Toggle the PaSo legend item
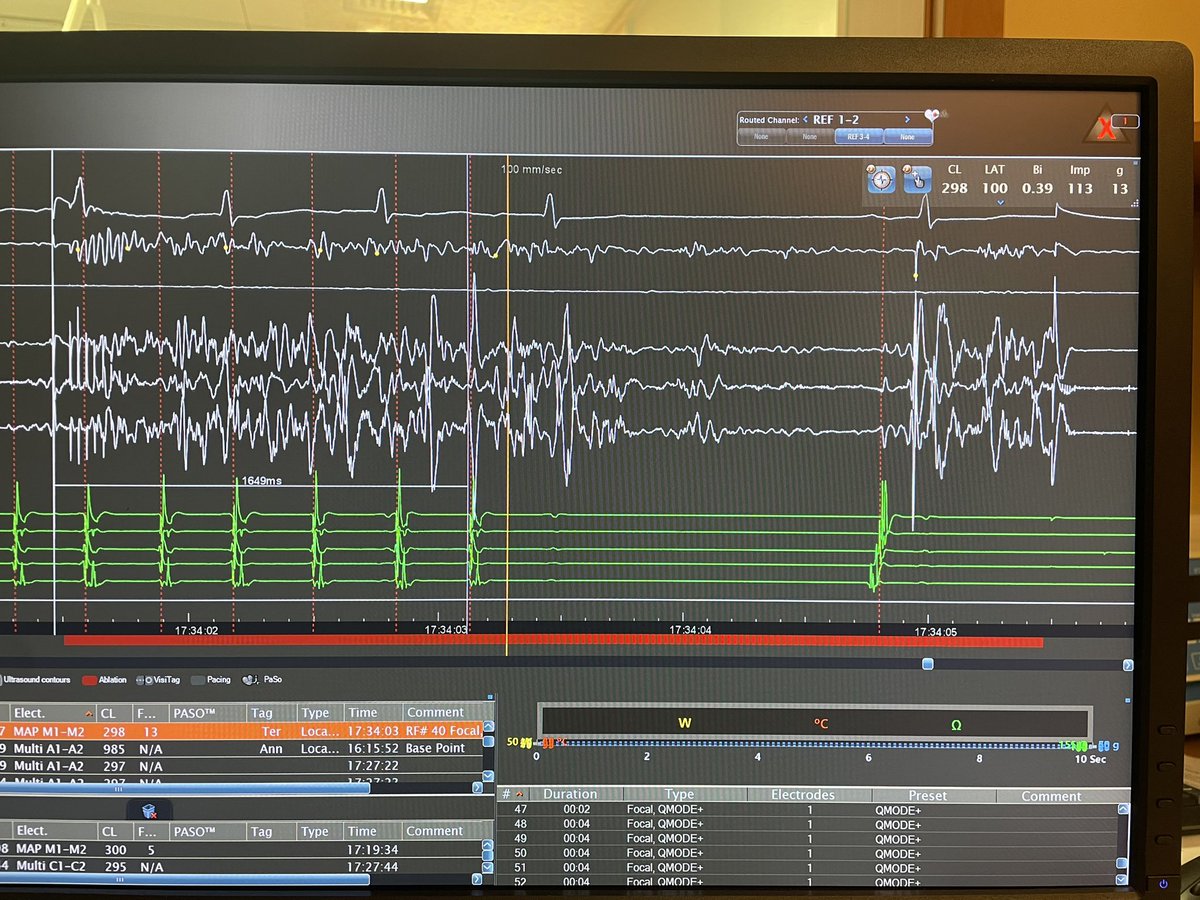The image size is (1200, 900). coord(263,680)
